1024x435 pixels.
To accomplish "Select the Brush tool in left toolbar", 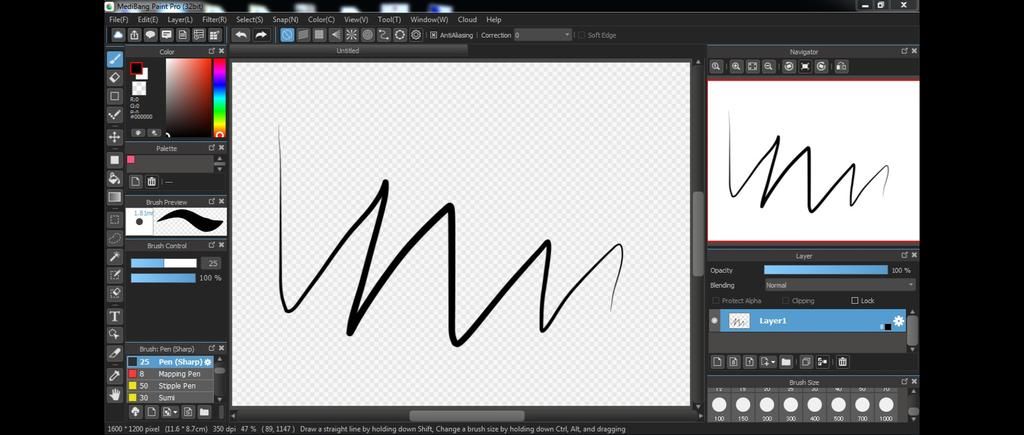I will point(115,59).
